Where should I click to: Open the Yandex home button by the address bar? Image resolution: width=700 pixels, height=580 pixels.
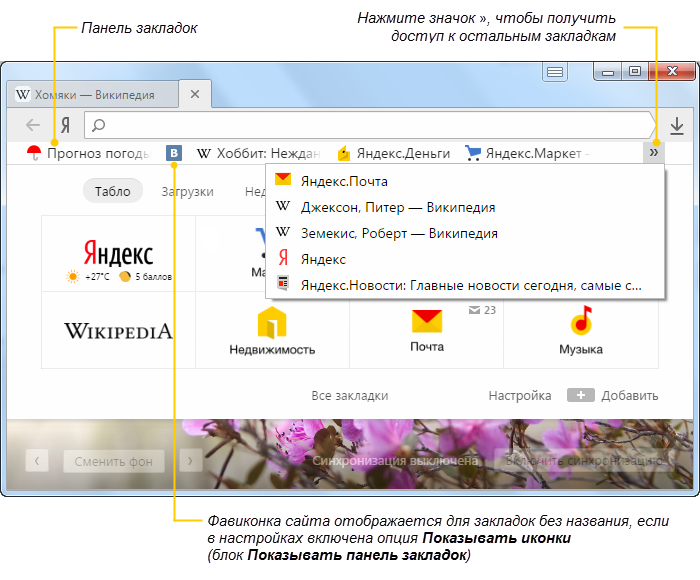click(x=65, y=125)
